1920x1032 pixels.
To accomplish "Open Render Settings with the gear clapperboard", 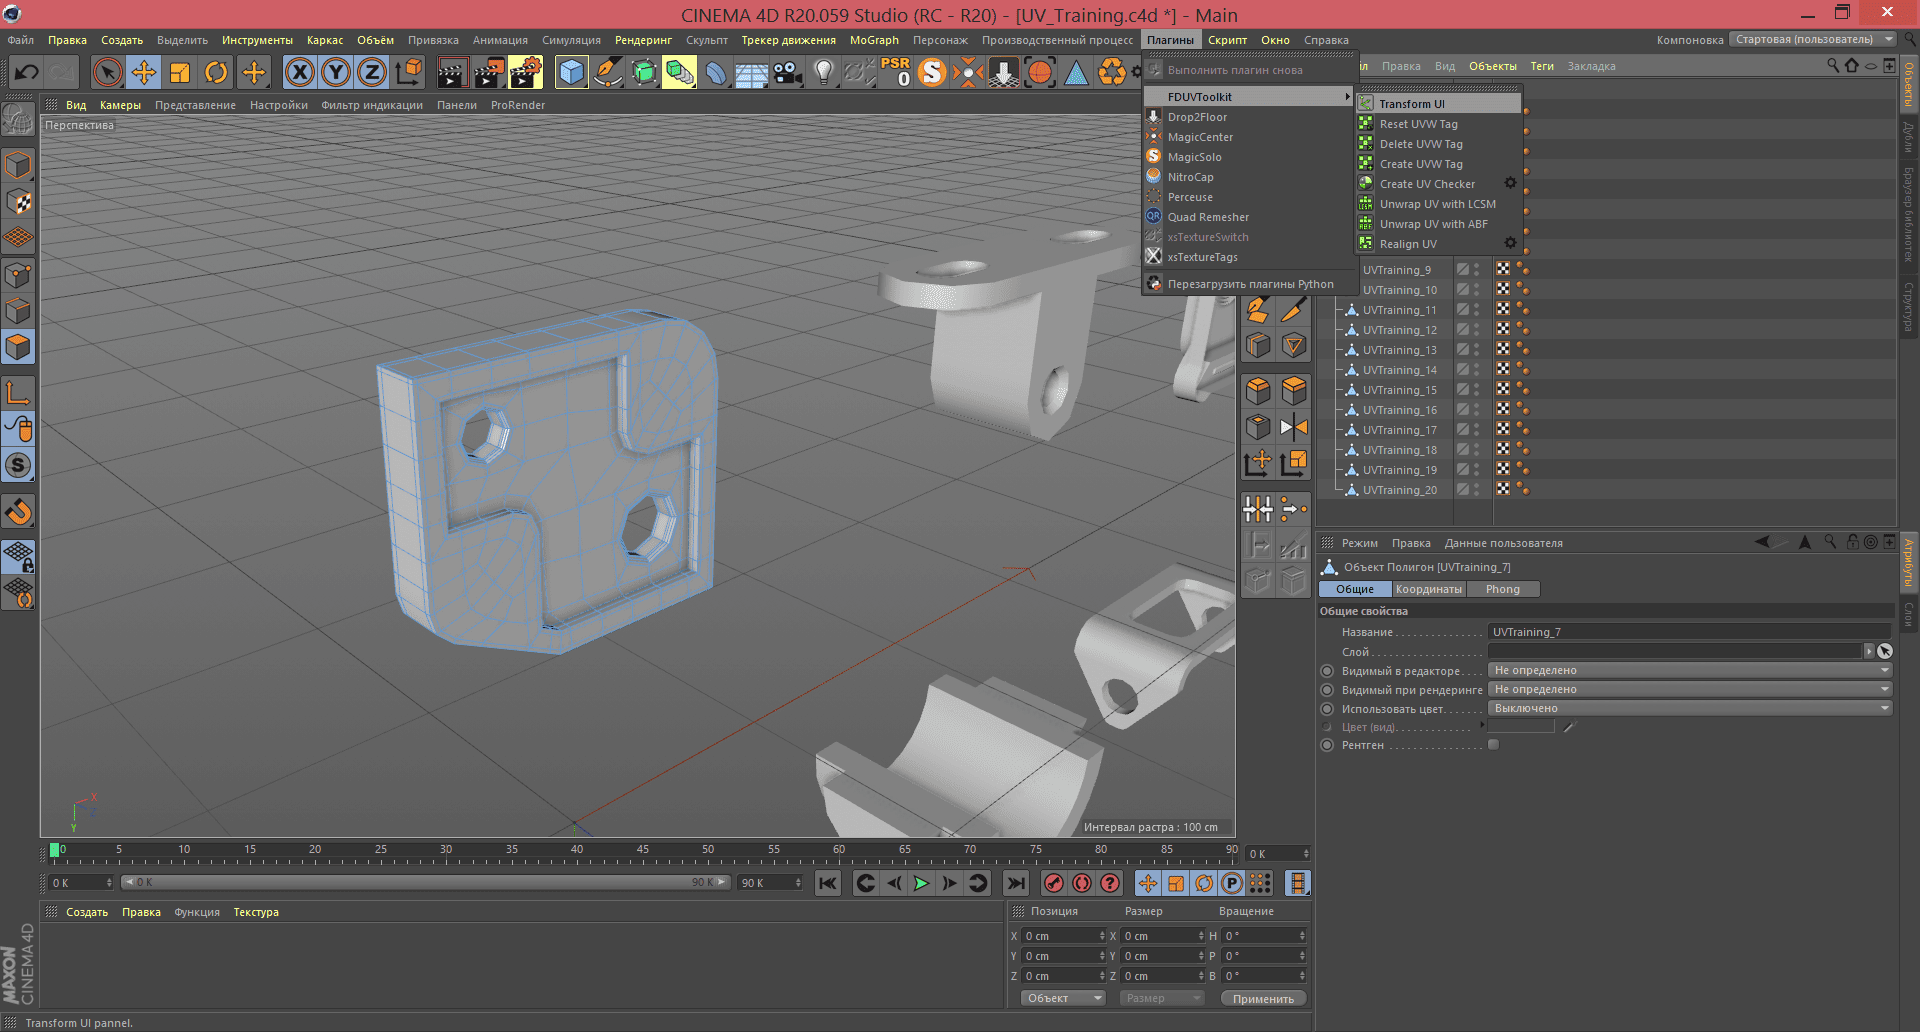I will [x=526, y=72].
